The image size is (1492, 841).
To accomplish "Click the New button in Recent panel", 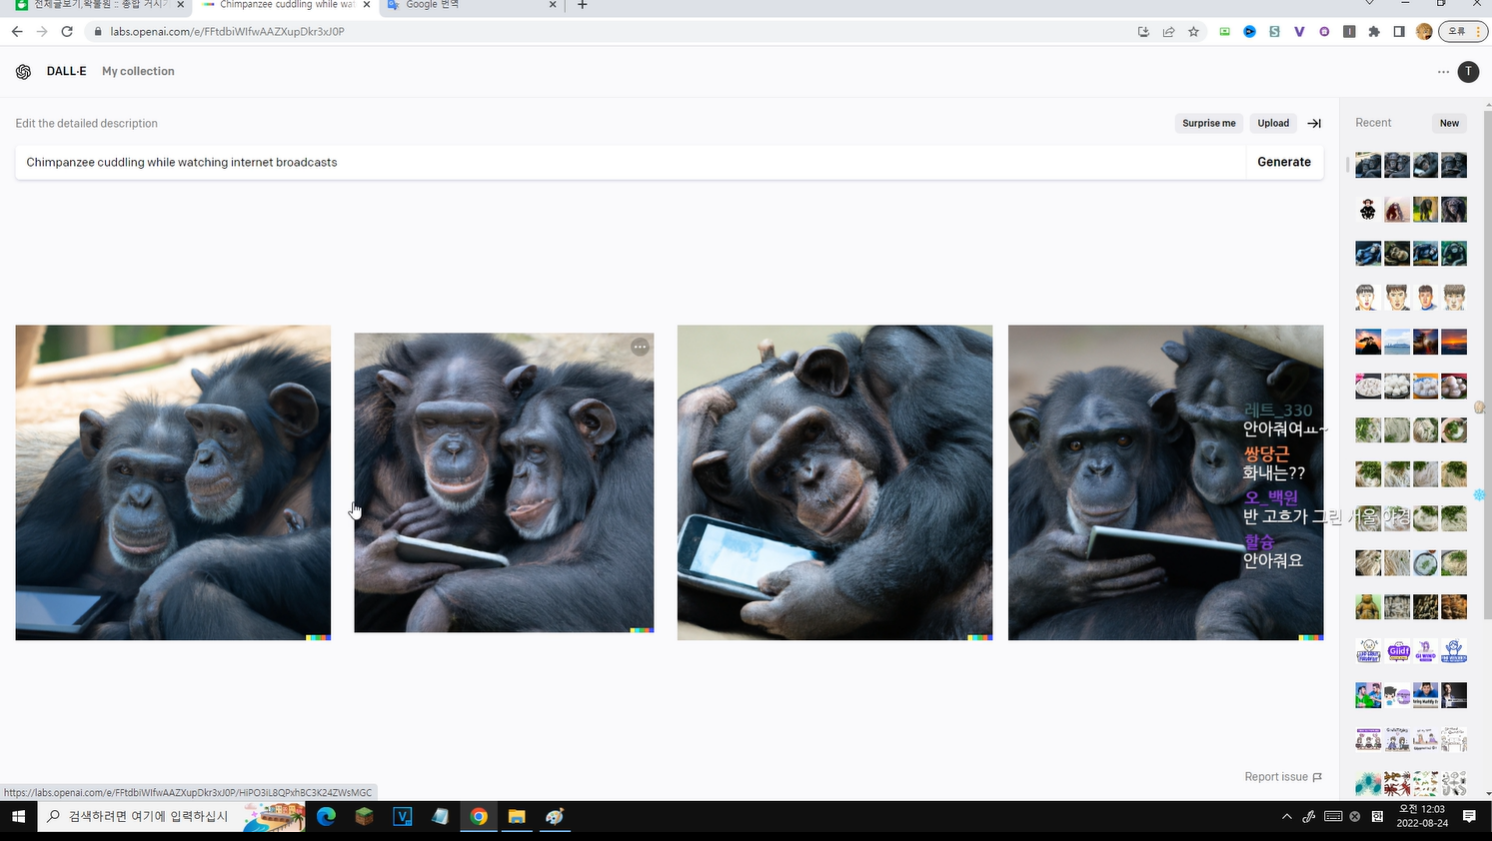I will (1449, 123).
